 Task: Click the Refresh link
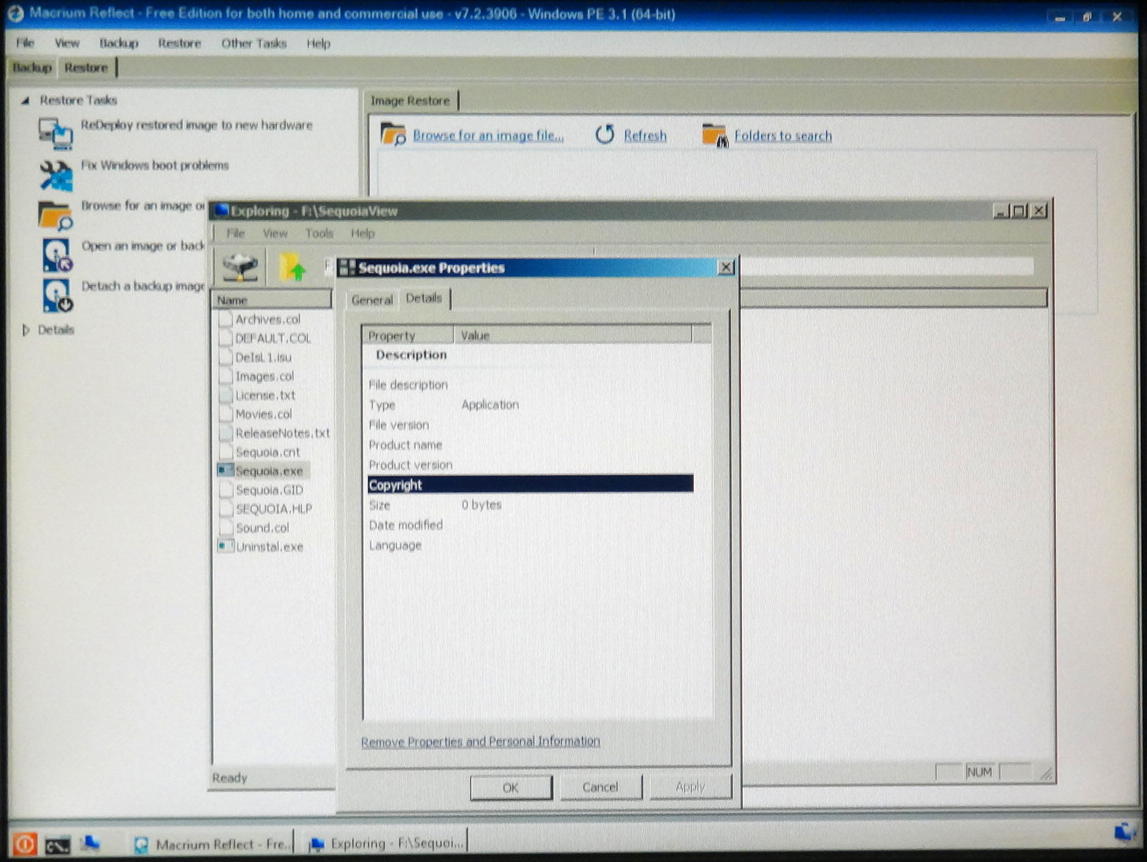point(644,135)
